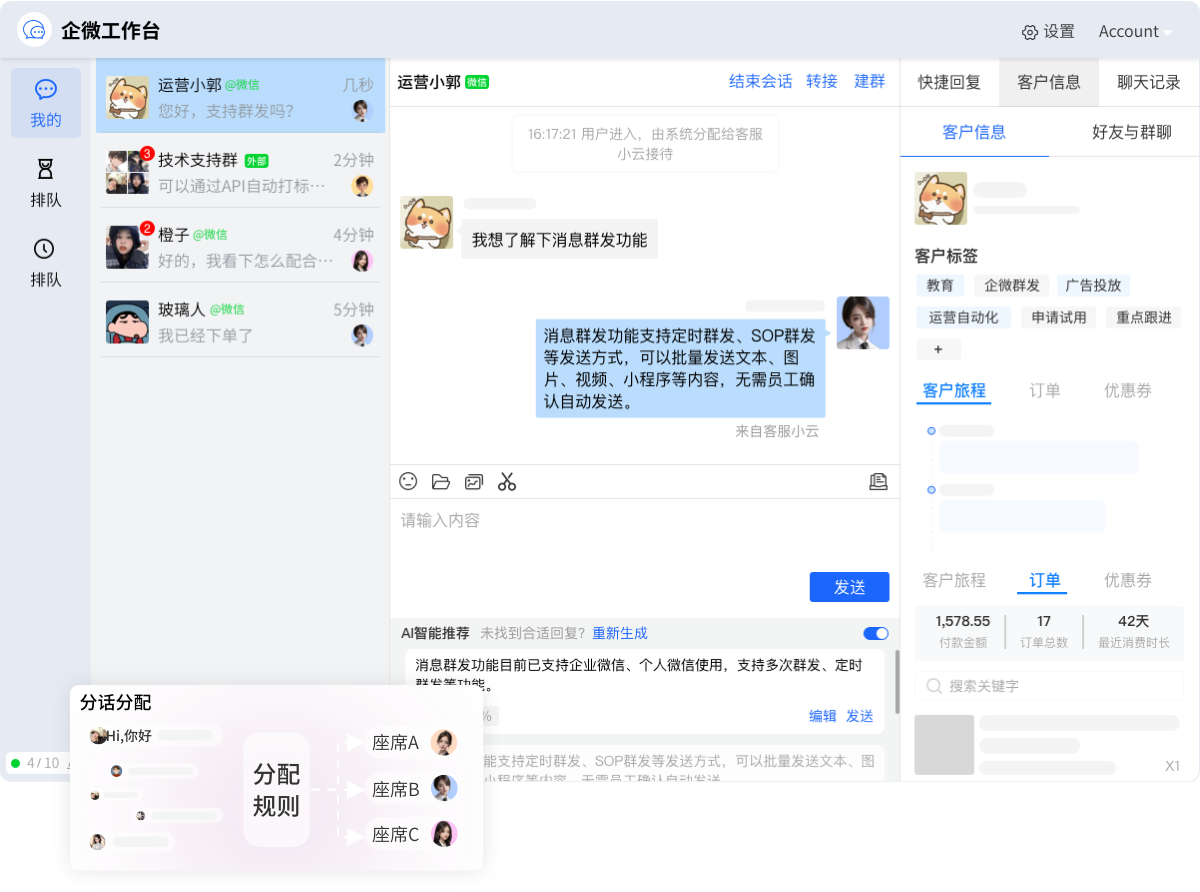1200x892 pixels.
Task: Open 排队 with the hourglass icon
Action: click(46, 183)
